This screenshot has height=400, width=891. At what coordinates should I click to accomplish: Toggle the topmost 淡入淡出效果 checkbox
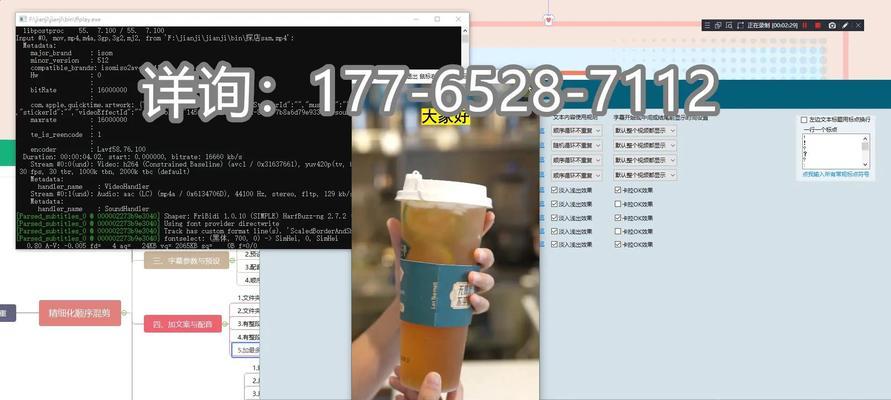[x=555, y=190]
